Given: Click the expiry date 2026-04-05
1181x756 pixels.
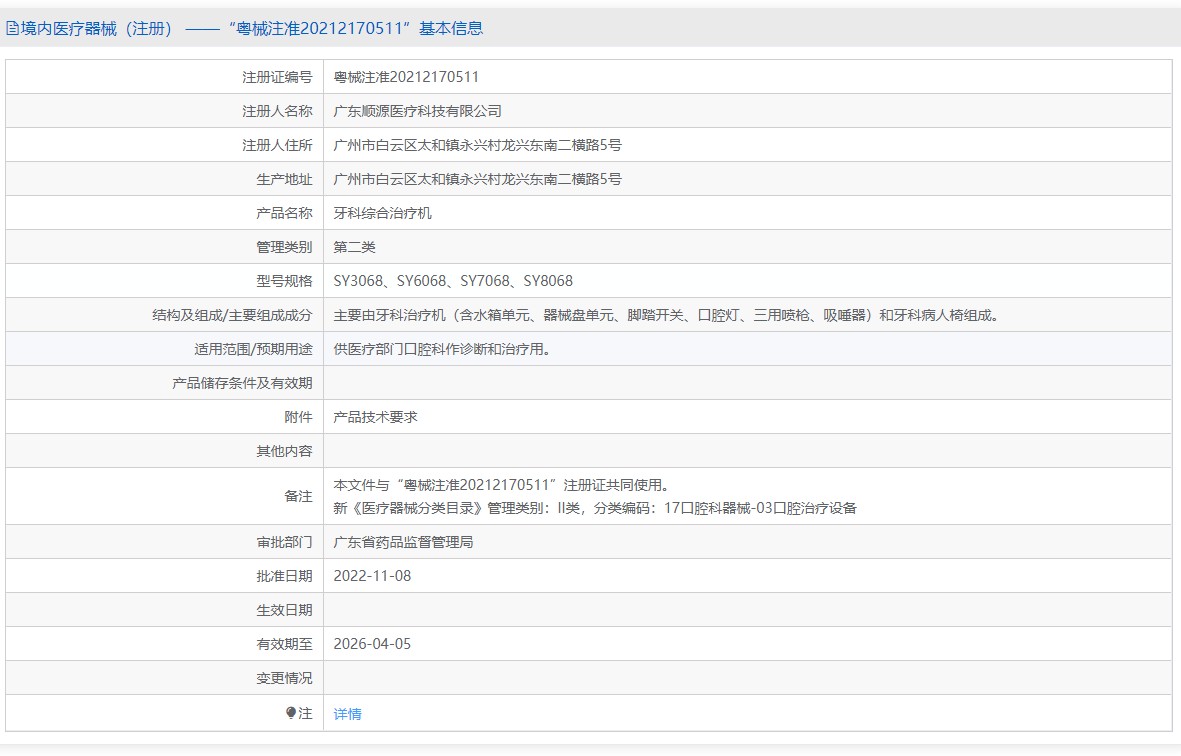Looking at the screenshot, I should pos(372,644).
